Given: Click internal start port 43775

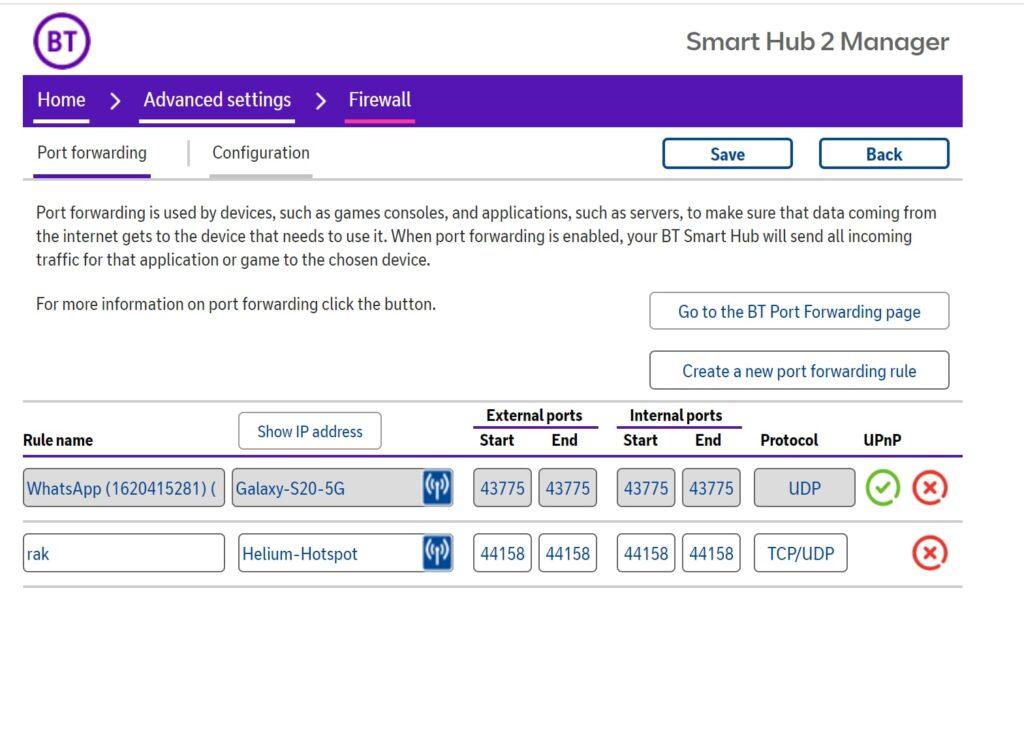Looking at the screenshot, I should [x=646, y=488].
